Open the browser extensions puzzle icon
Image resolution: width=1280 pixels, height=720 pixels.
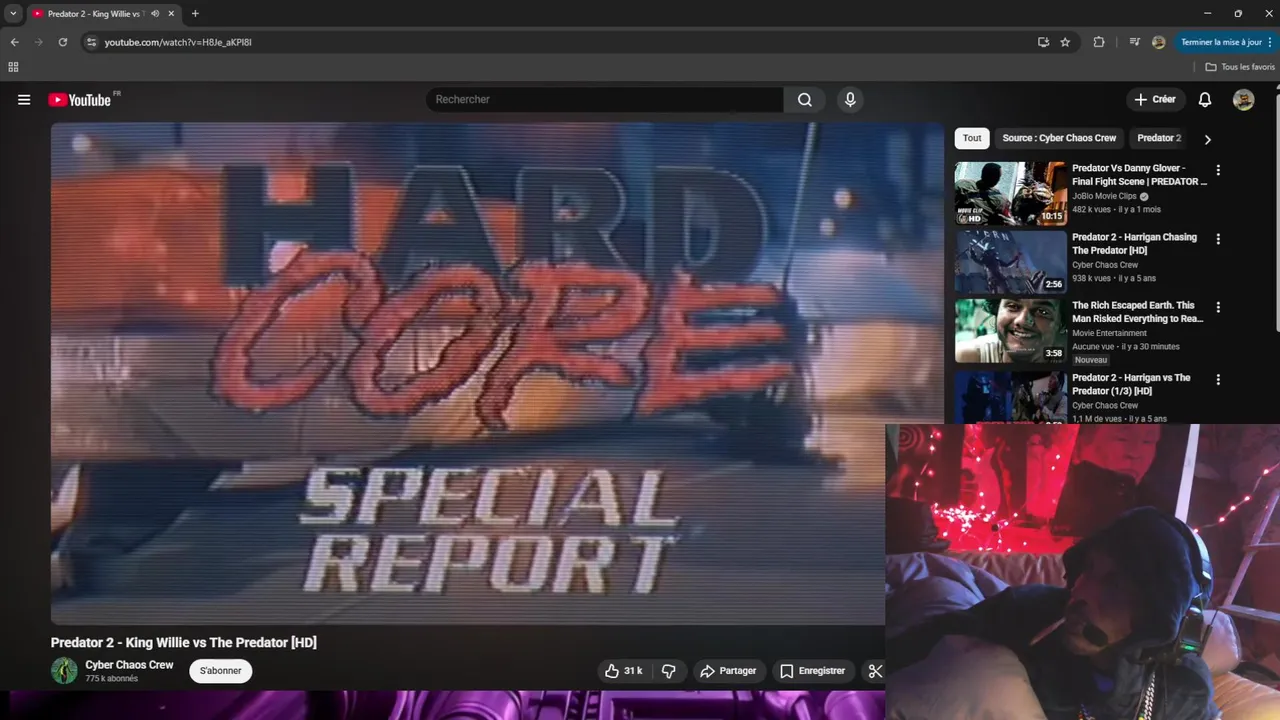pyautogui.click(x=1099, y=42)
